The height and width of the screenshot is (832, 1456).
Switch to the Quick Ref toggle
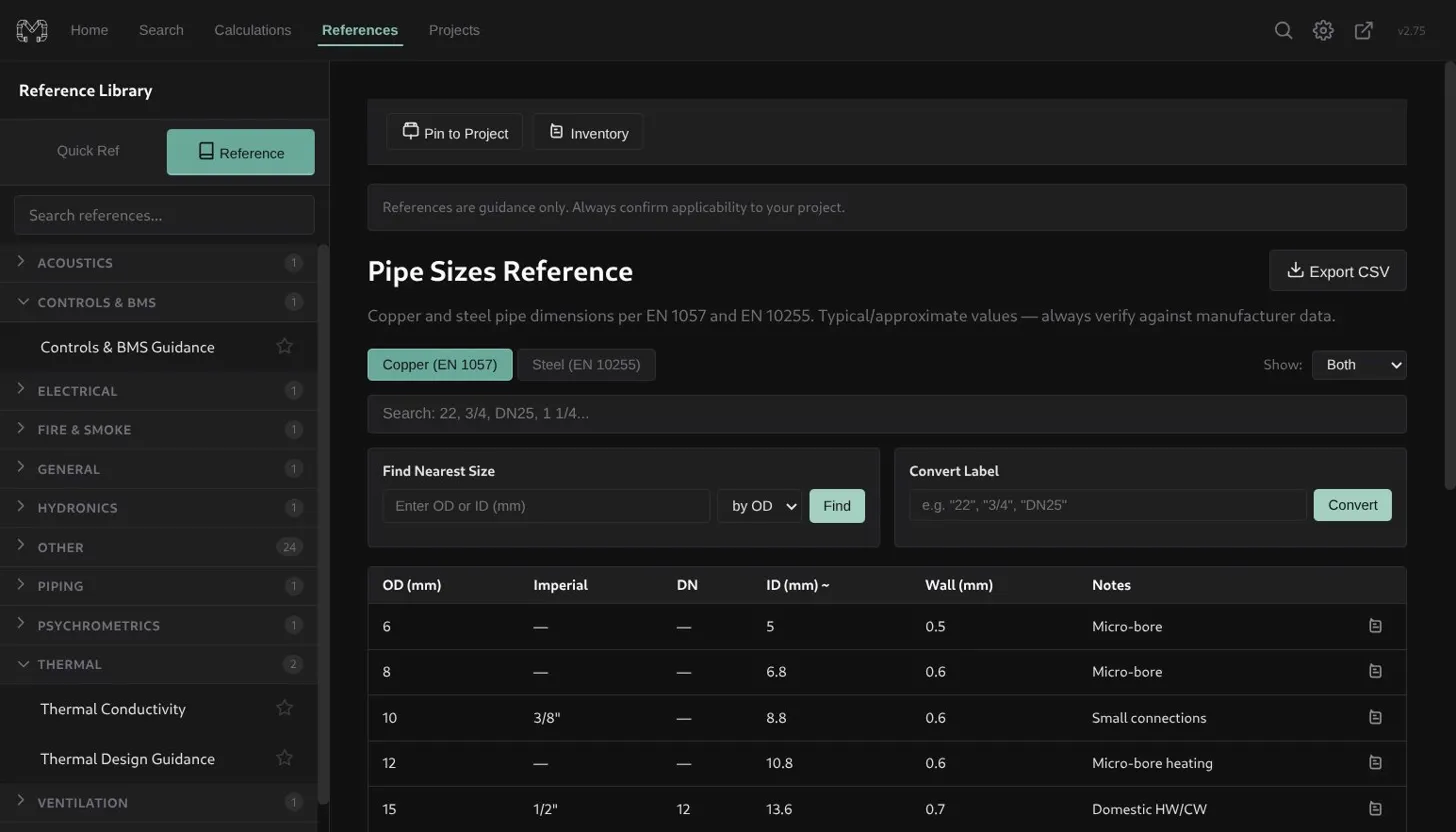coord(87,151)
